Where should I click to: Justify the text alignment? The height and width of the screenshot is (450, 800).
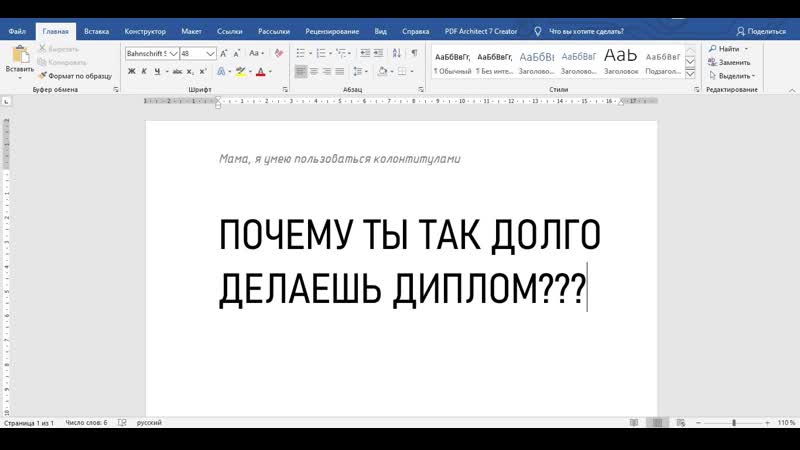click(x=339, y=71)
